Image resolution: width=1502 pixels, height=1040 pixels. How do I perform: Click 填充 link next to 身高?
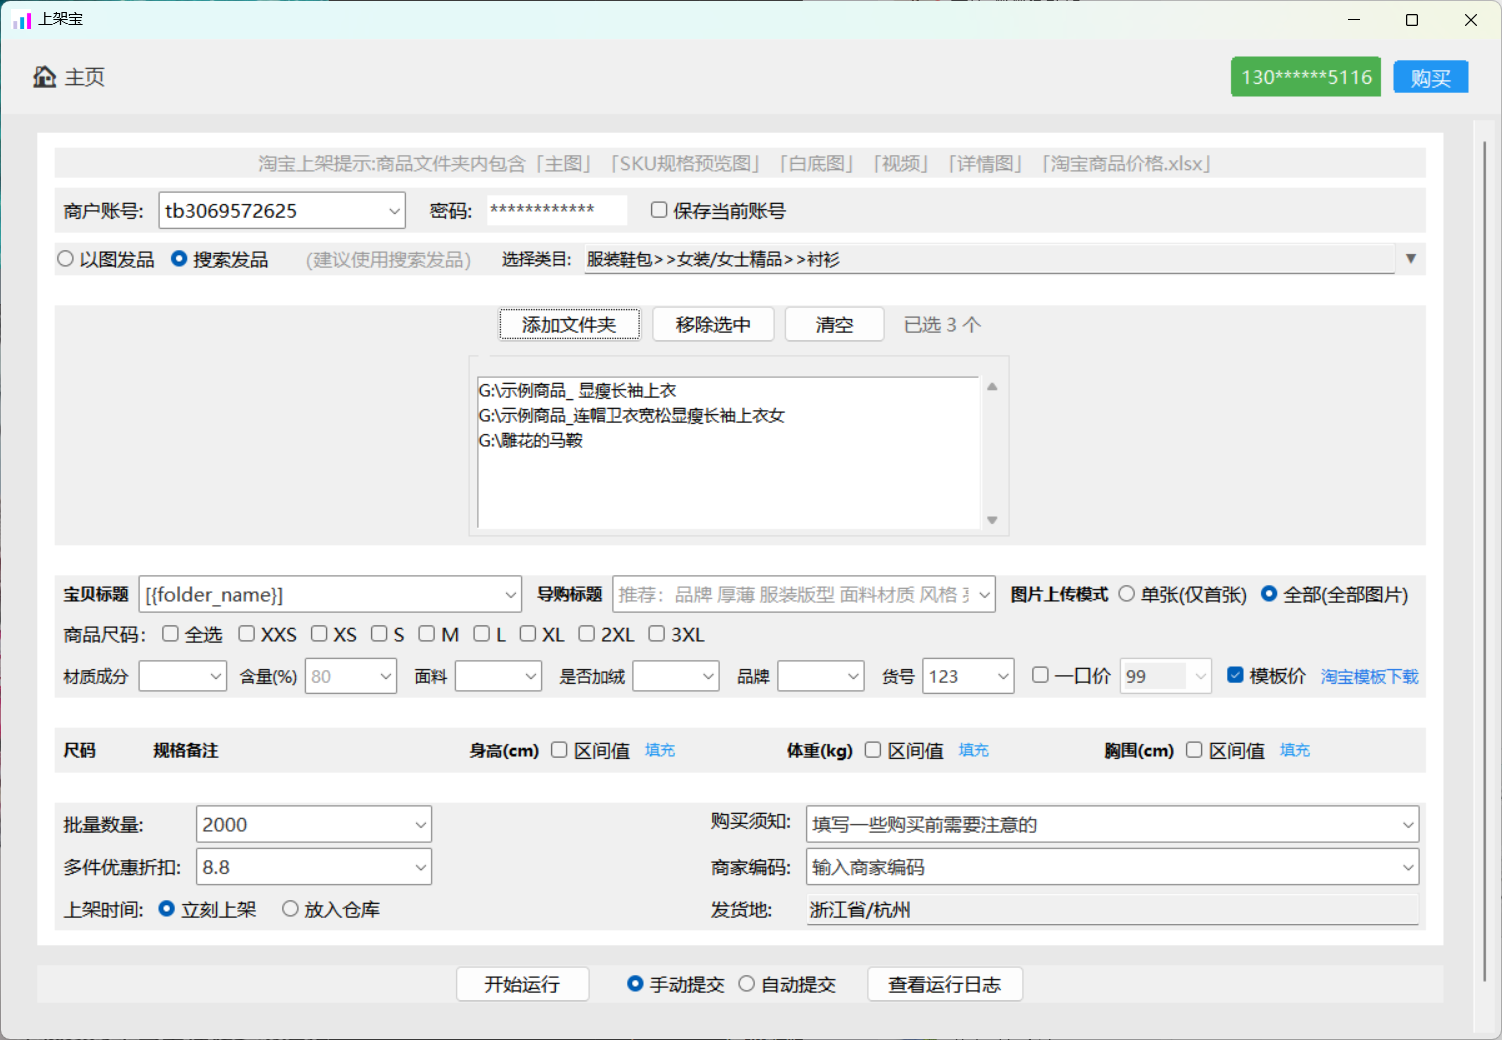click(660, 750)
